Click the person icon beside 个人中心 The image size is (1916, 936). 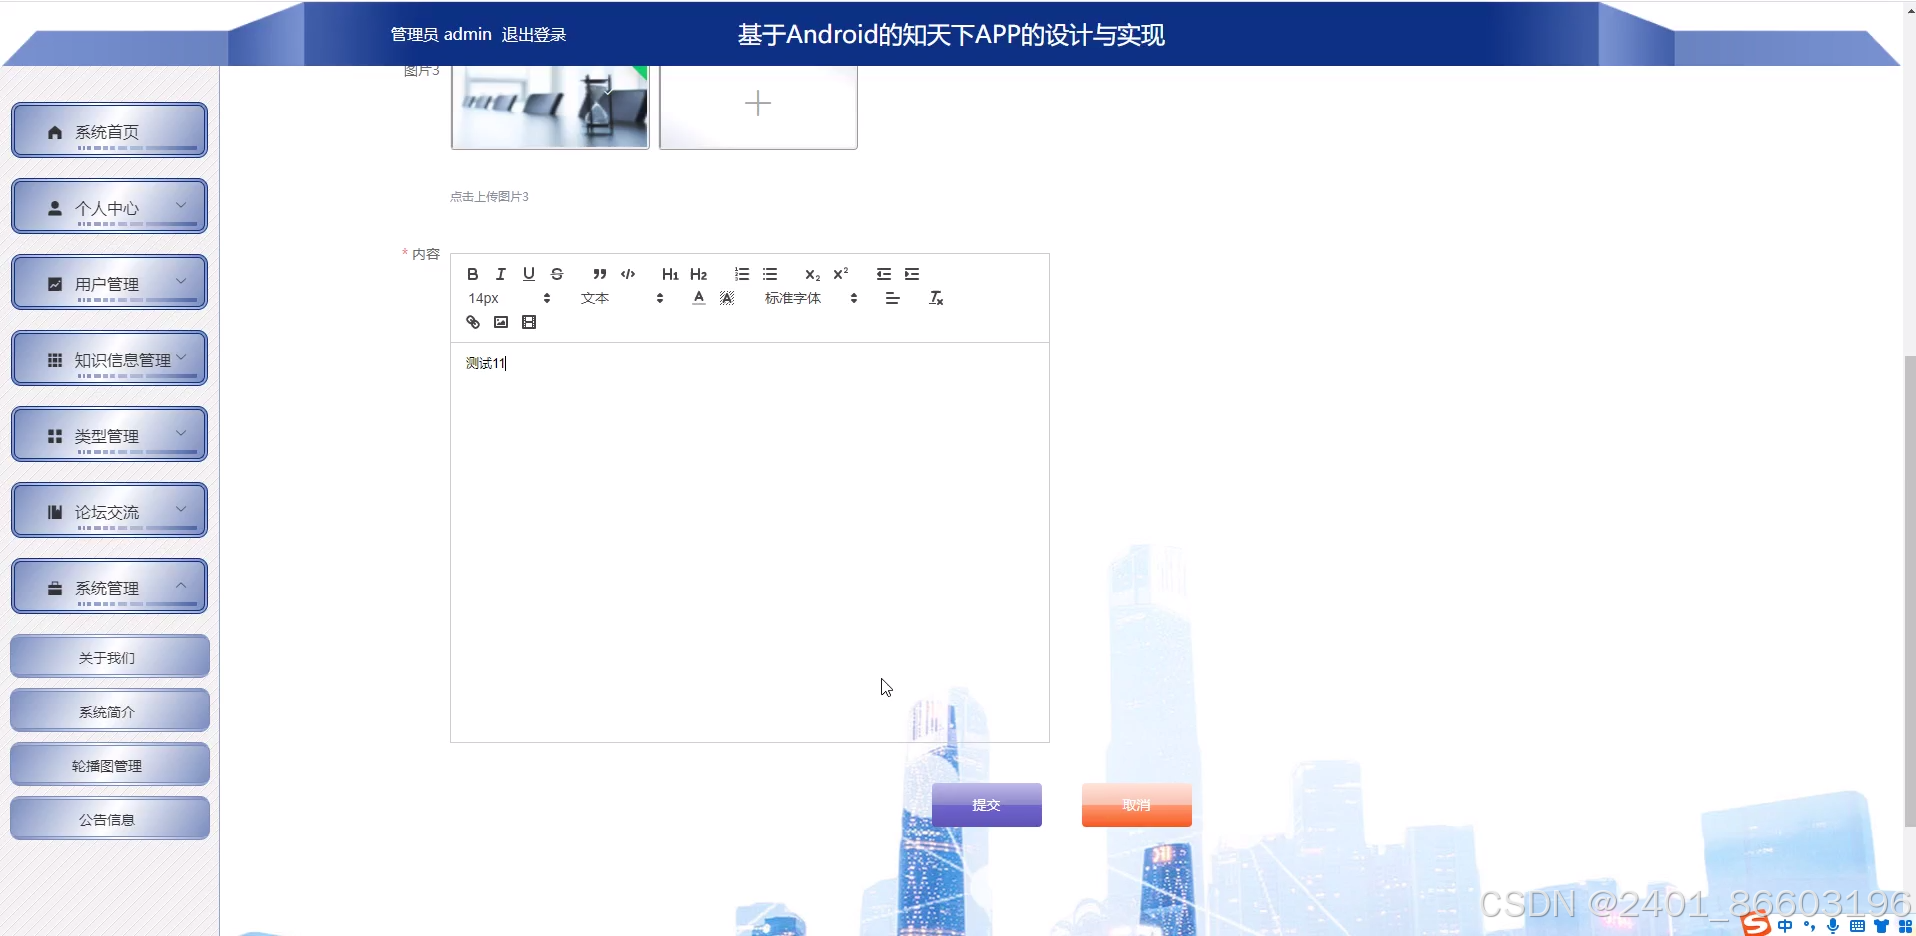coord(55,208)
